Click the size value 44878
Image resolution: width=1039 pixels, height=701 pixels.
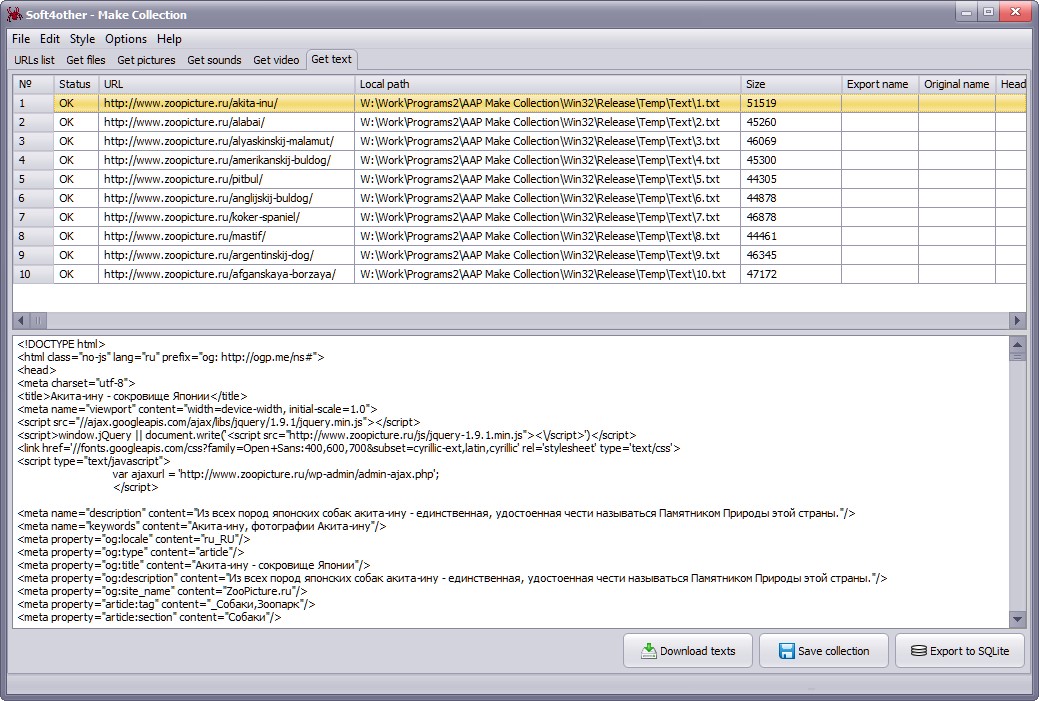coord(761,198)
